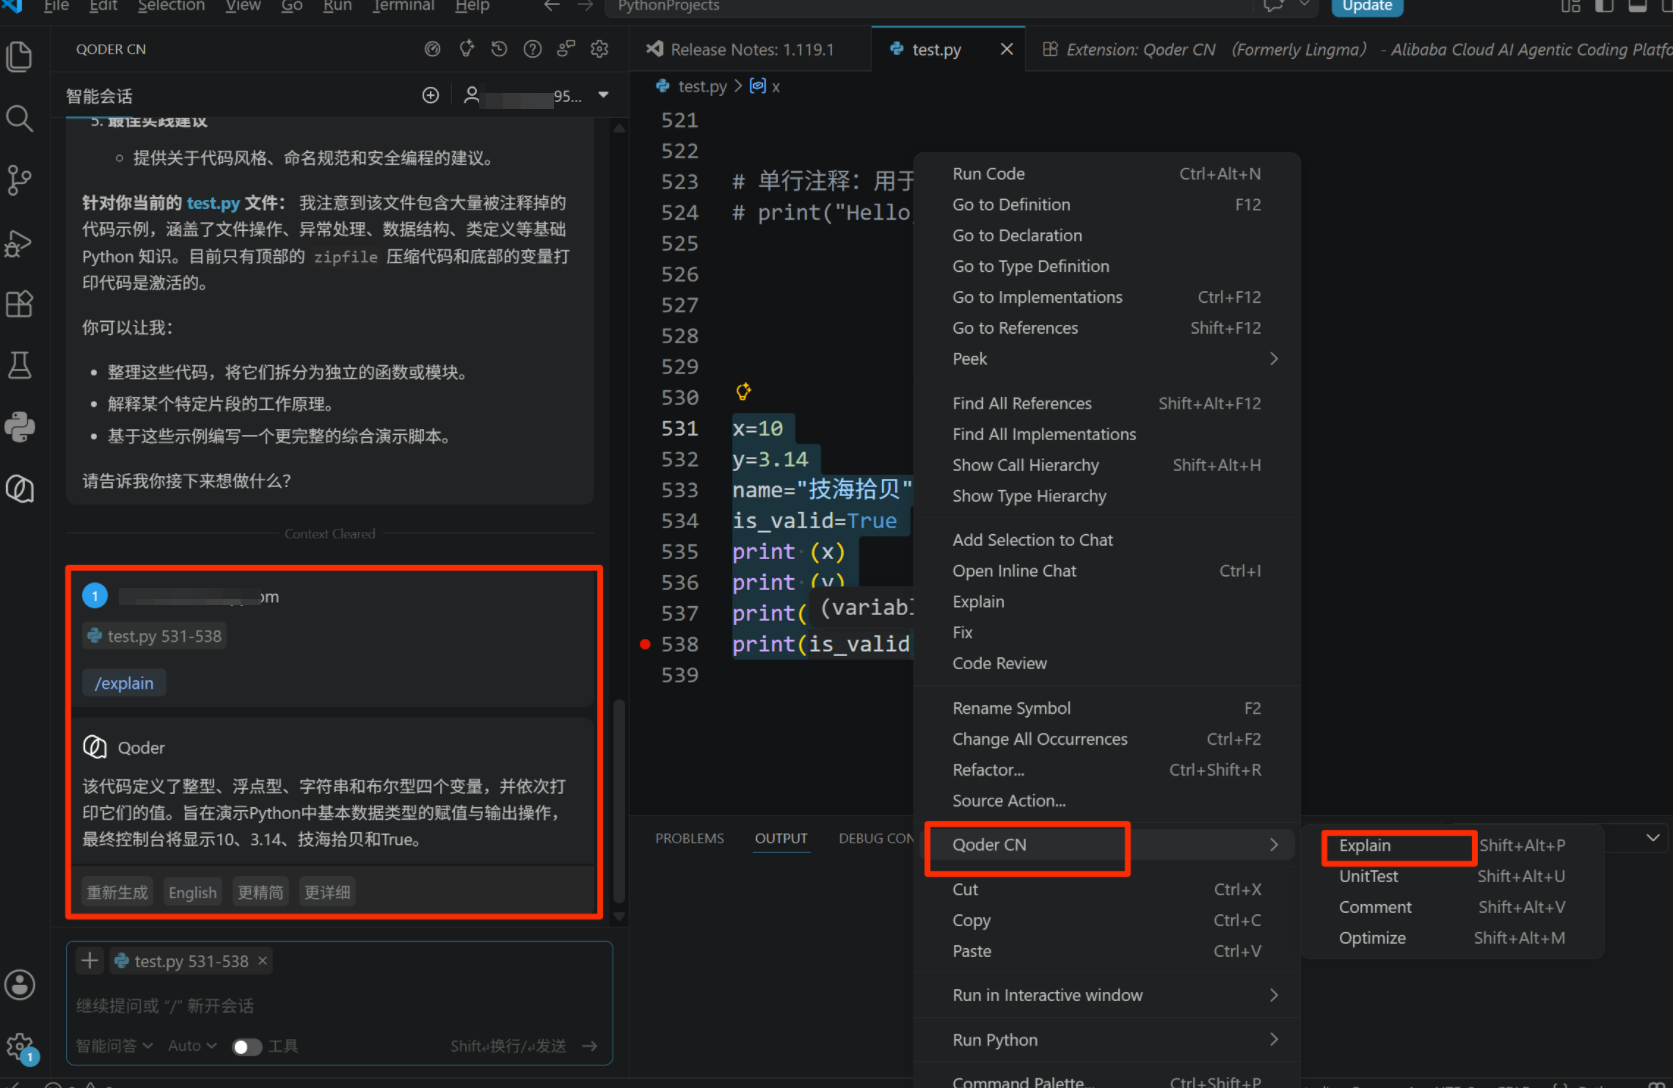Click the /explain command tag in chat
The width and height of the screenshot is (1673, 1088).
coord(124,683)
